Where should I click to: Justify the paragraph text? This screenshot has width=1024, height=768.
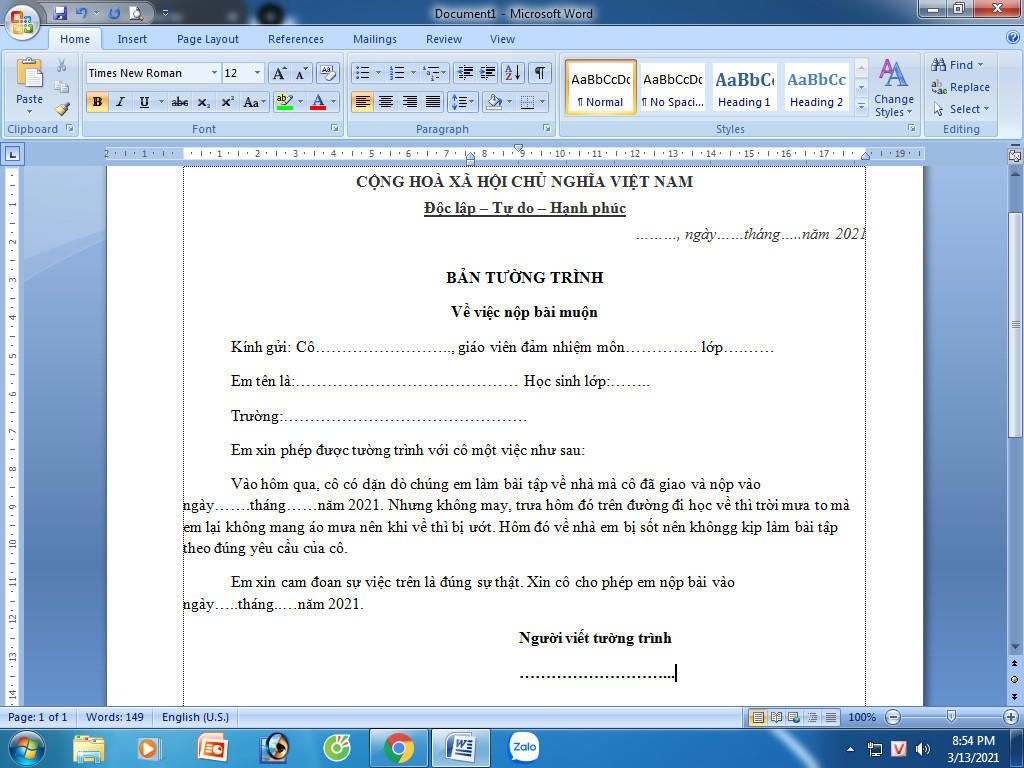[433, 102]
